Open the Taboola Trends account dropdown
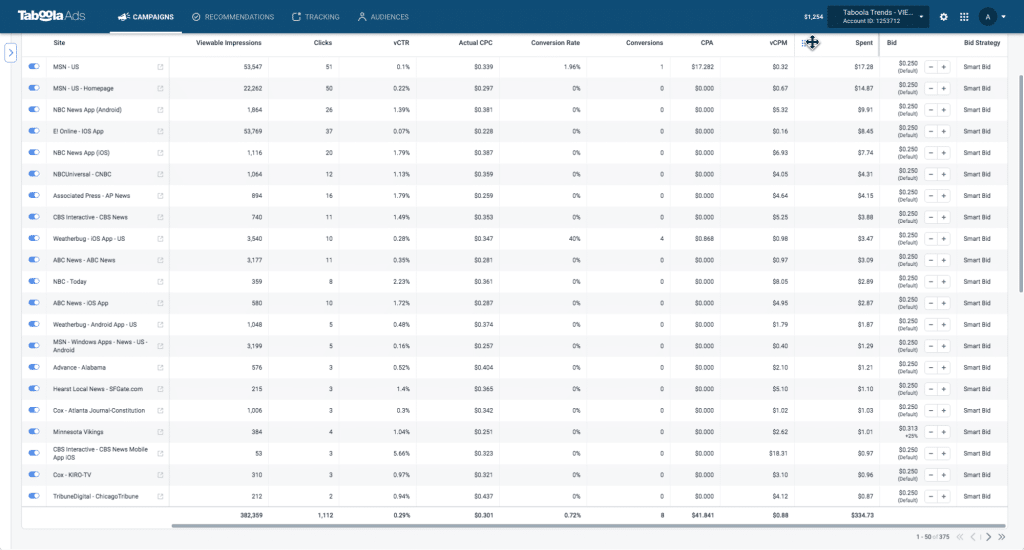The image size is (1024, 550). coord(879,17)
